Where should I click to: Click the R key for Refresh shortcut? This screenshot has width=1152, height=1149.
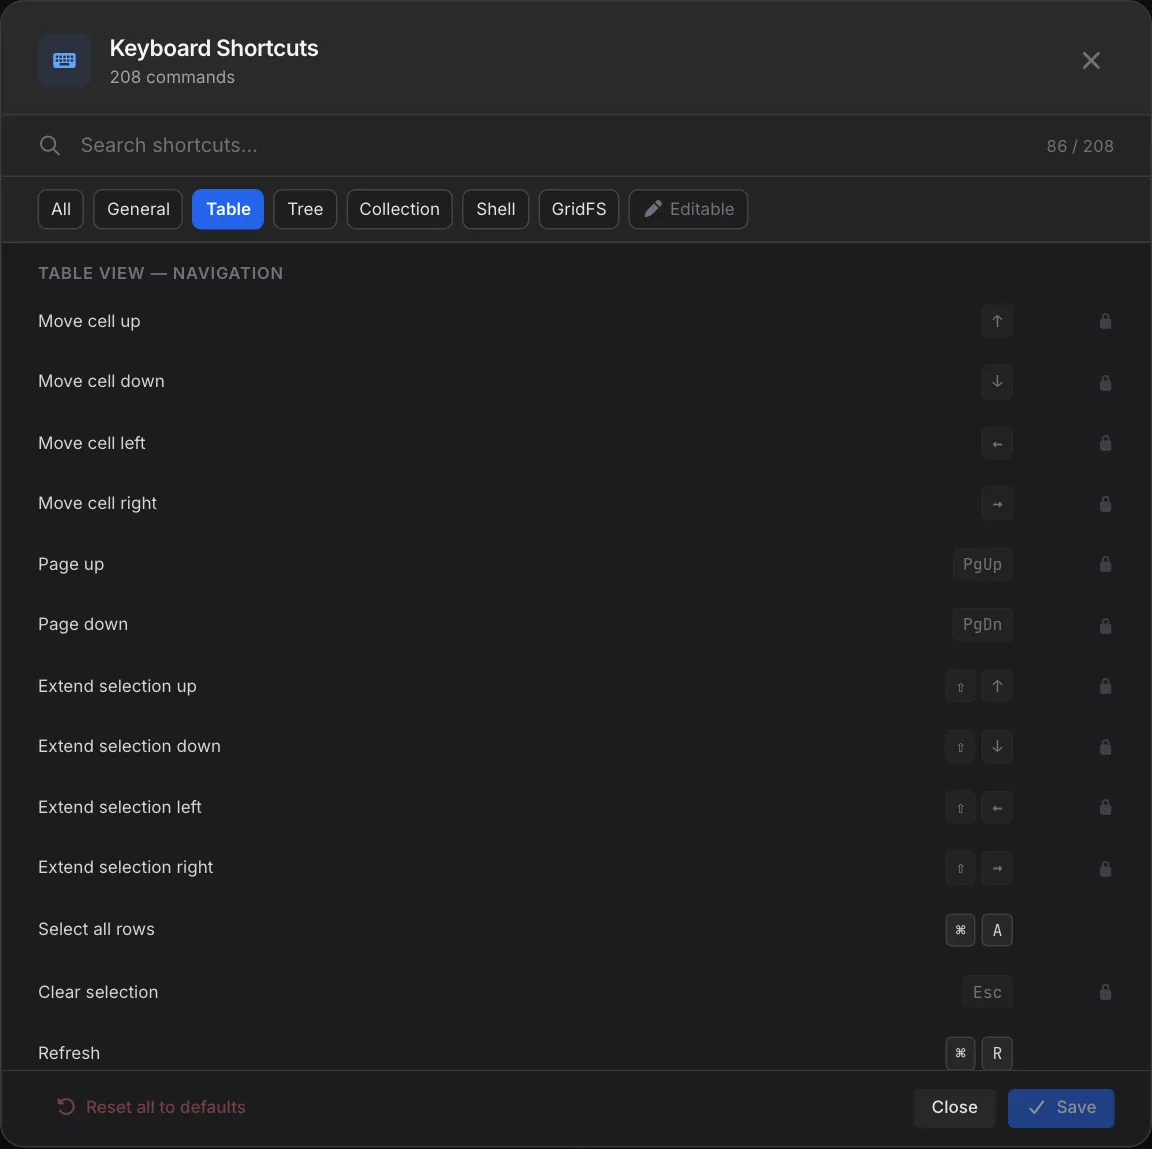coord(997,1053)
